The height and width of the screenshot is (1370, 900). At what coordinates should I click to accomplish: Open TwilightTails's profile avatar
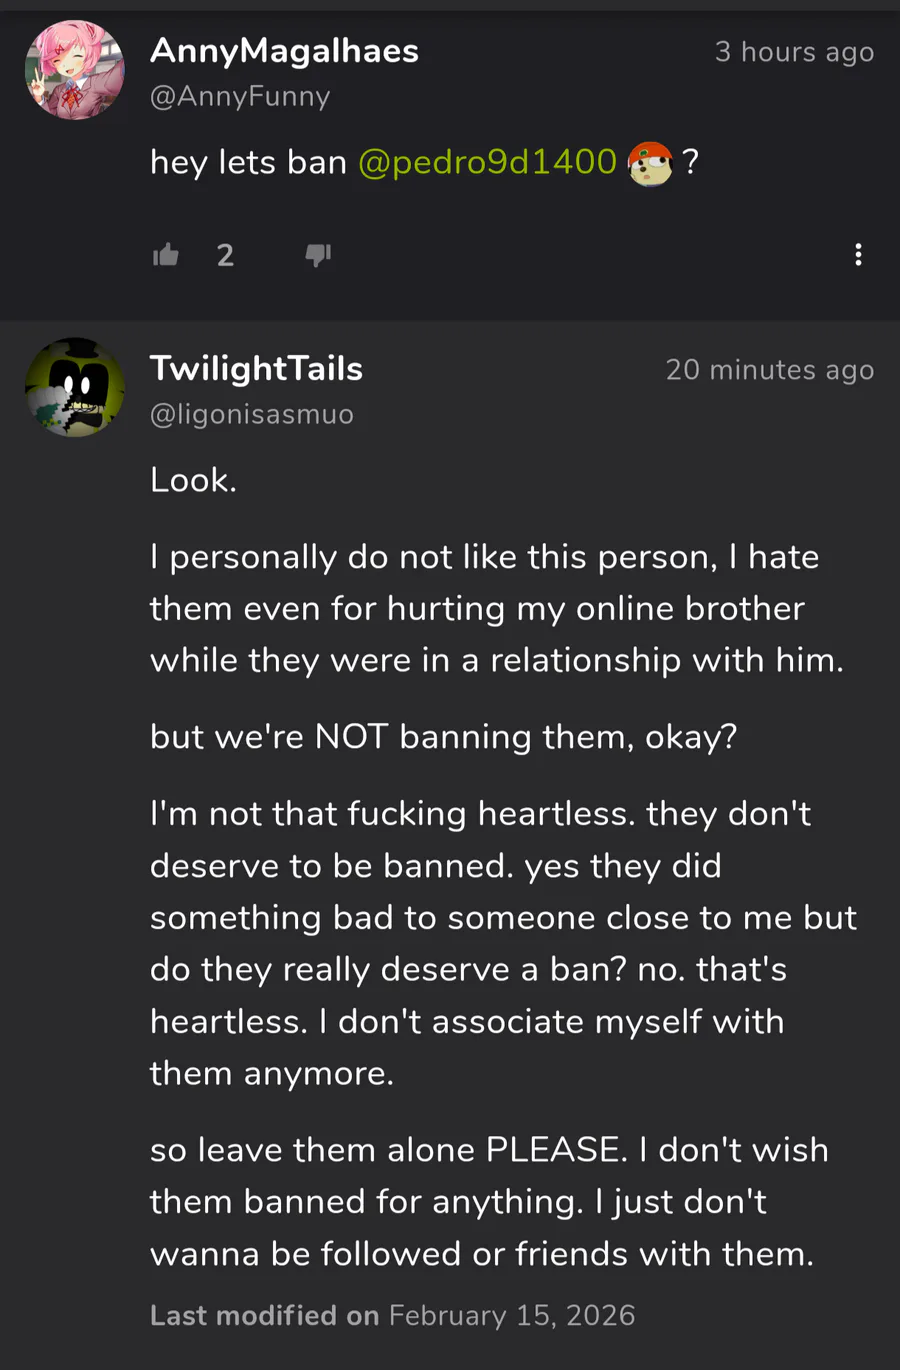coord(75,387)
